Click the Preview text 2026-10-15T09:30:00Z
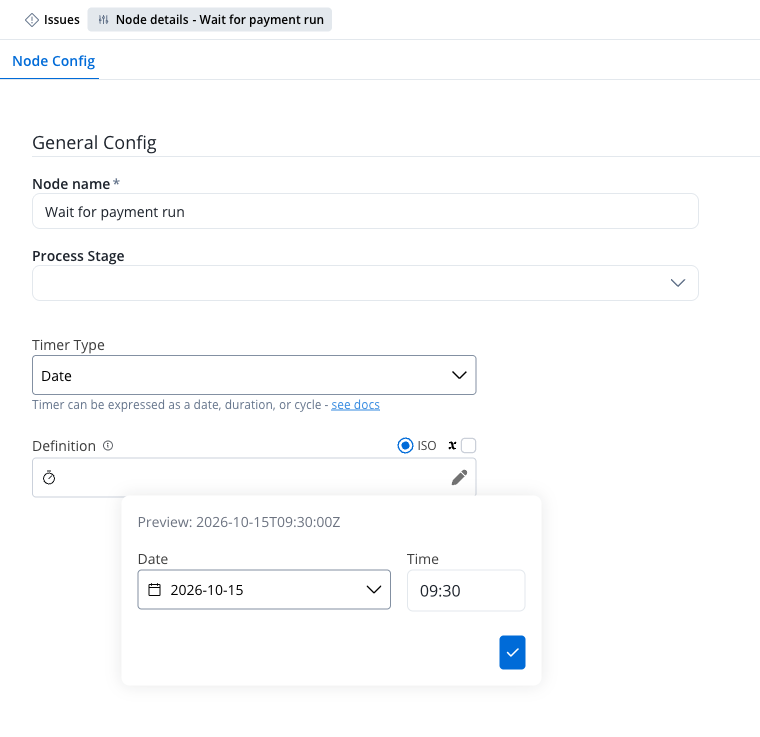Screen dimensions: 760x737 pos(239,522)
